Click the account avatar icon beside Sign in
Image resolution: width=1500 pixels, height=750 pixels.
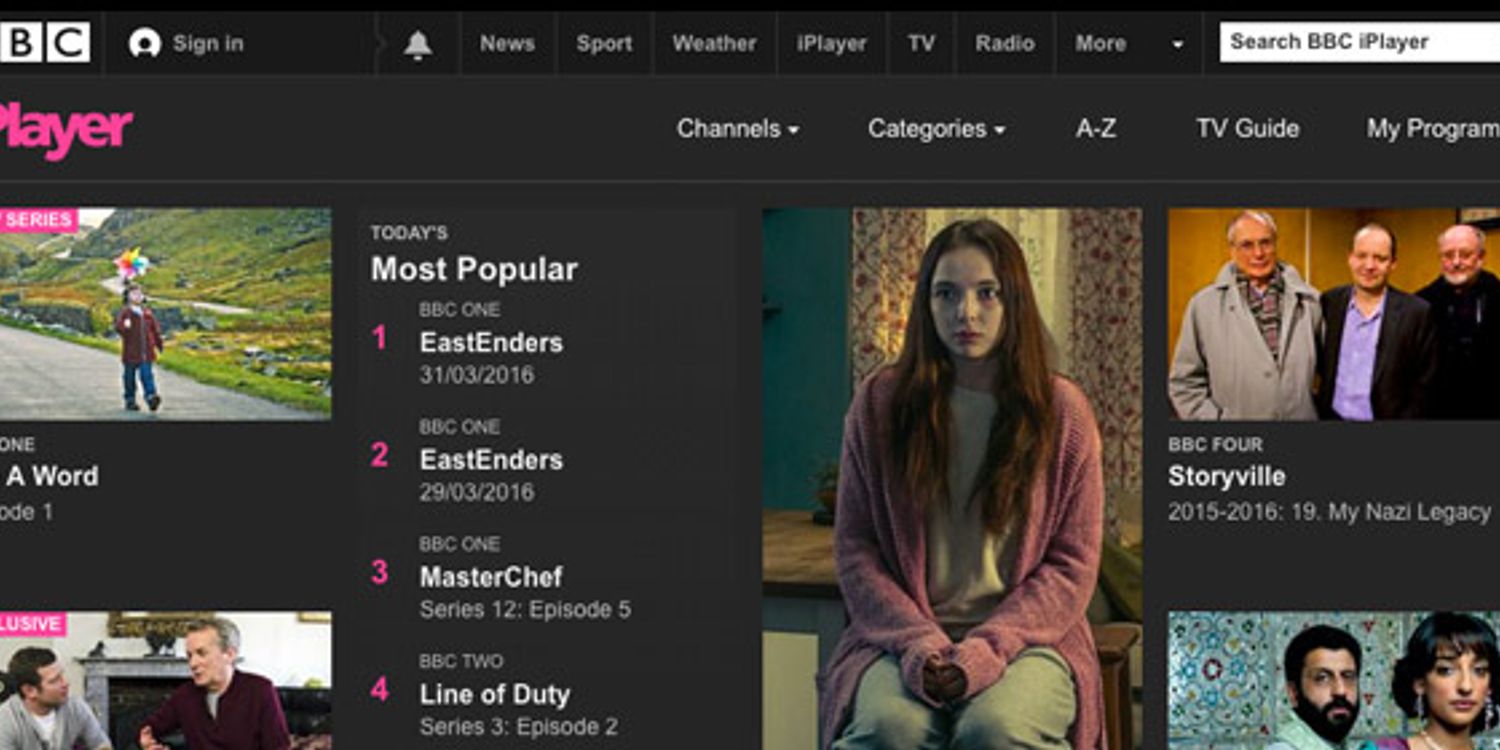click(145, 43)
